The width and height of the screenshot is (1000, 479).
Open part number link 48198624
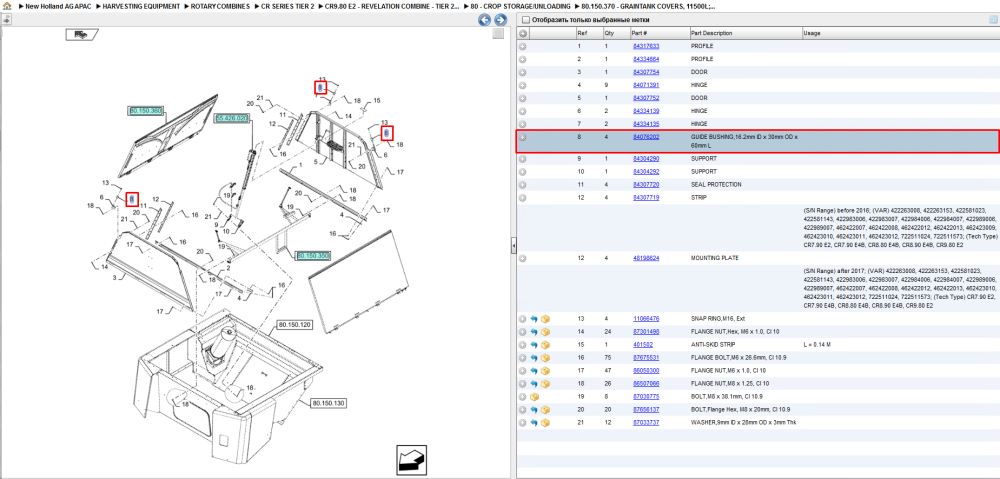[x=646, y=258]
